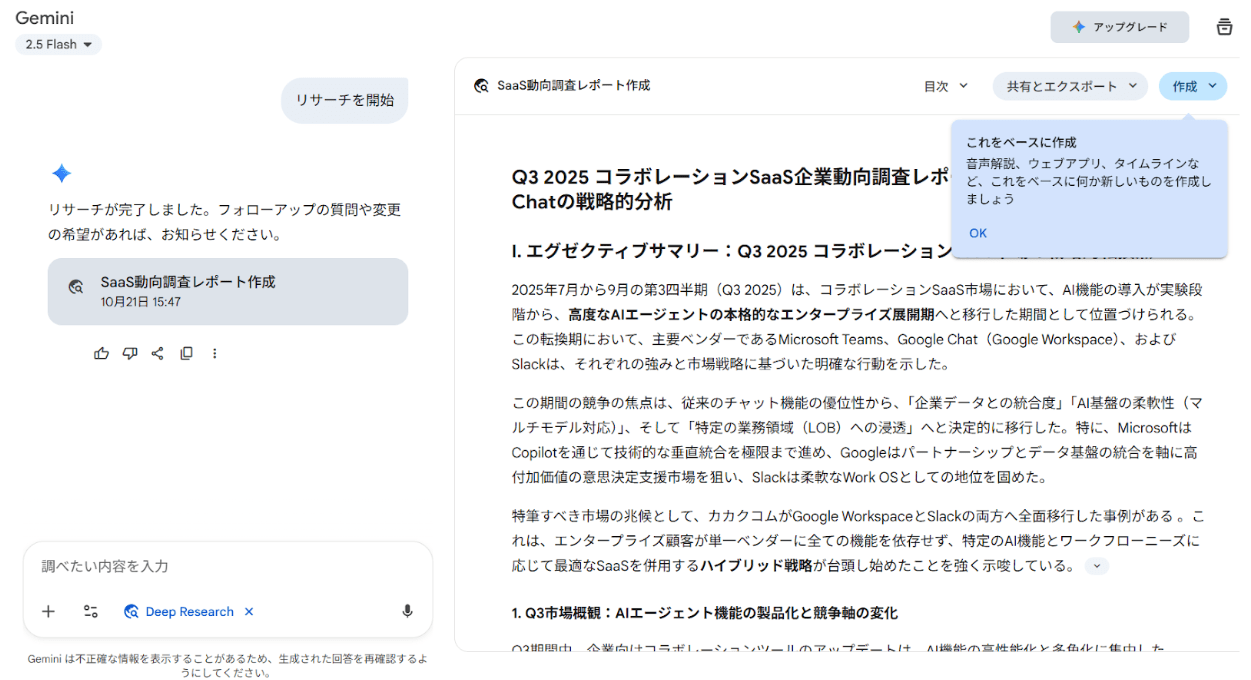The image size is (1251, 680).
Task: Click the Q3 2025 コラボレーションSaaS report heading
Action: pyautogui.click(x=730, y=189)
